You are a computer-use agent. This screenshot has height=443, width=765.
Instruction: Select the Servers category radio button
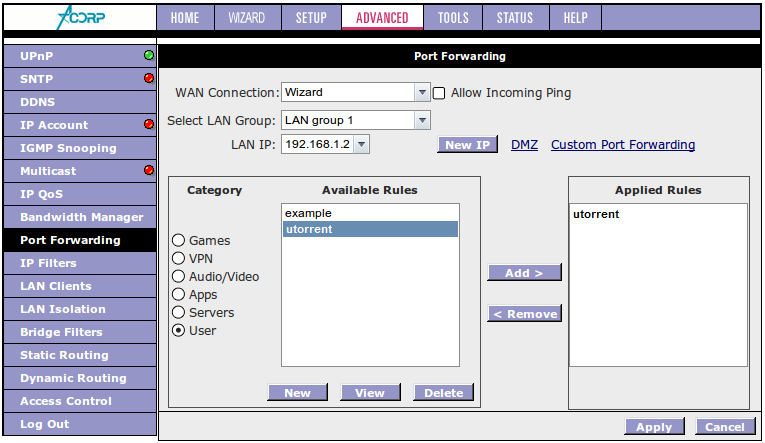click(x=179, y=312)
